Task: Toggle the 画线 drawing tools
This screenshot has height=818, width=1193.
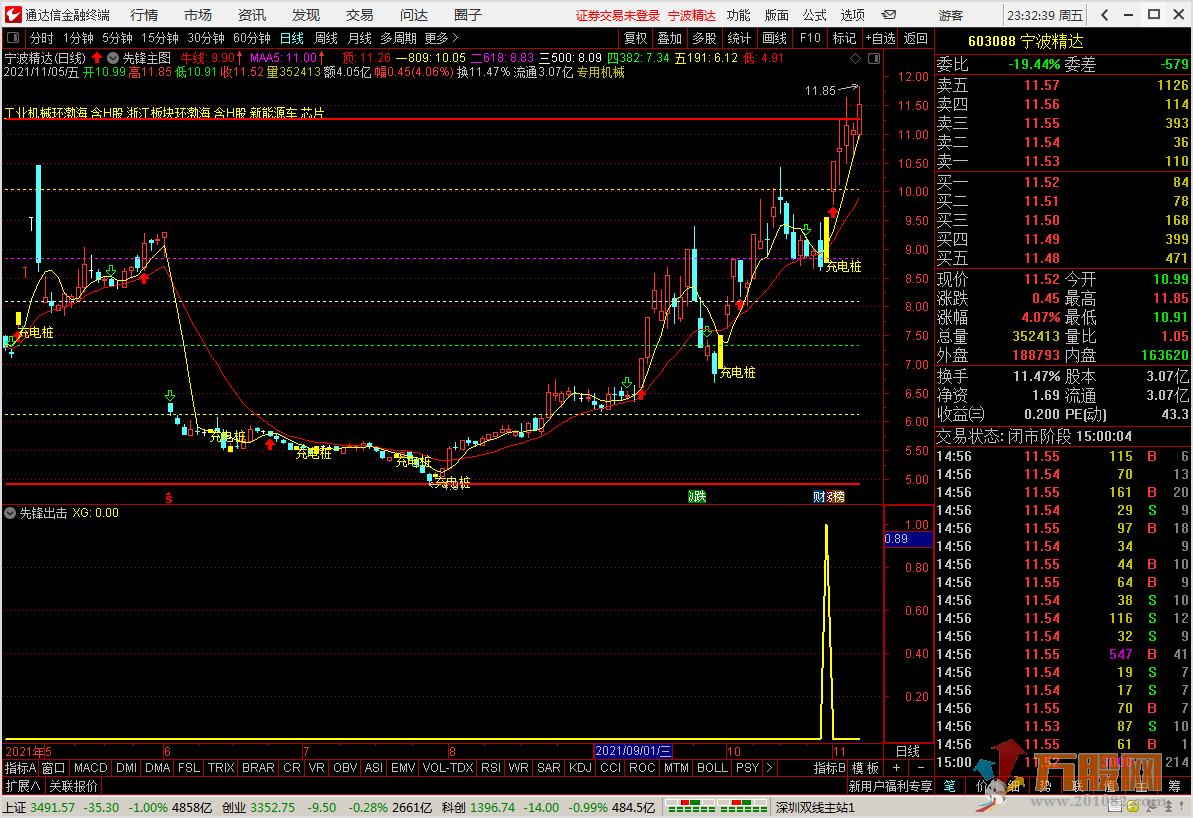Action: pos(774,38)
